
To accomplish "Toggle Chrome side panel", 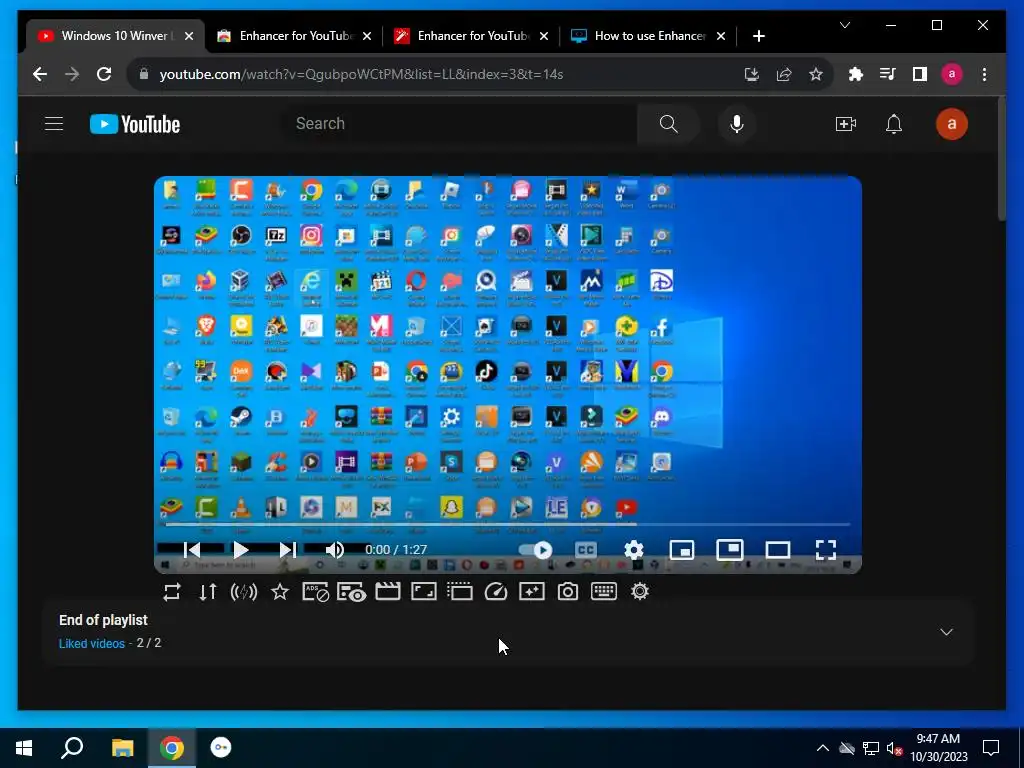I will 920,74.
